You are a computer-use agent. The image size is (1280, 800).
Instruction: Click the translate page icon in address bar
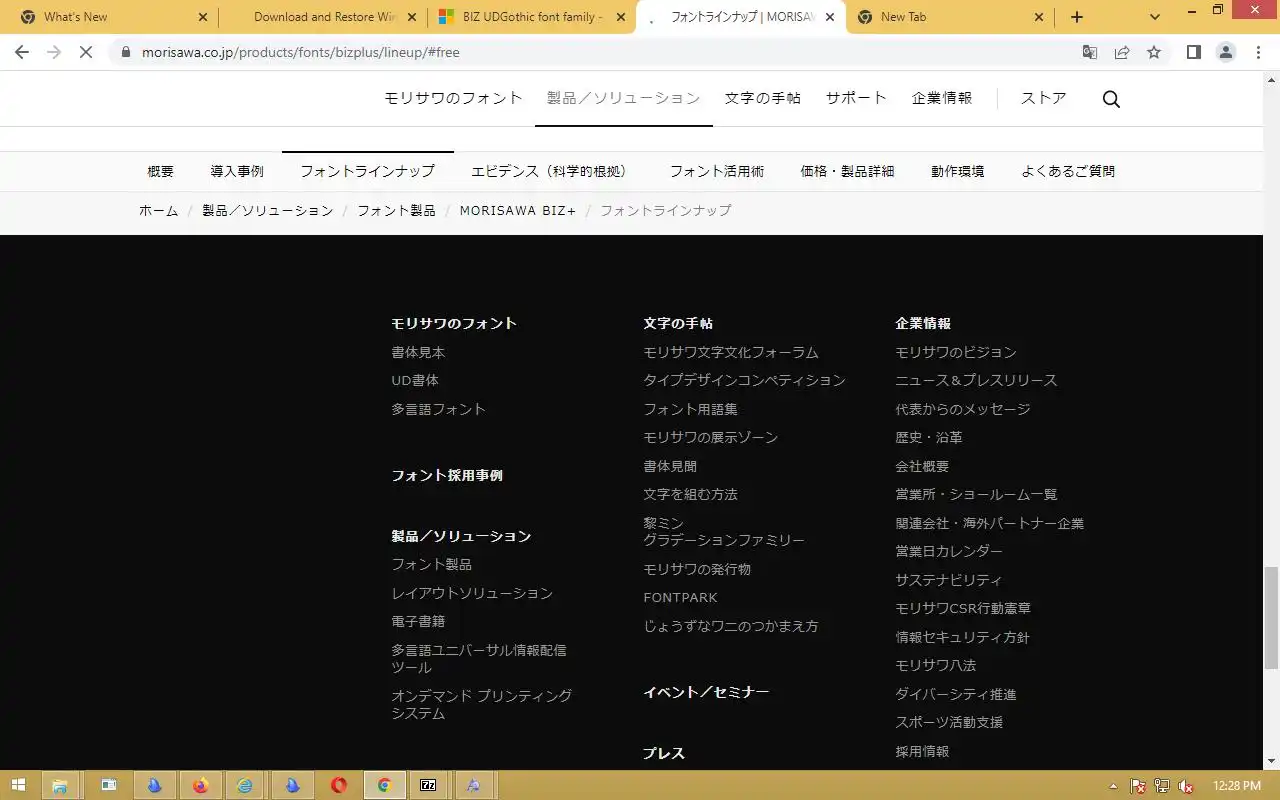1090,52
